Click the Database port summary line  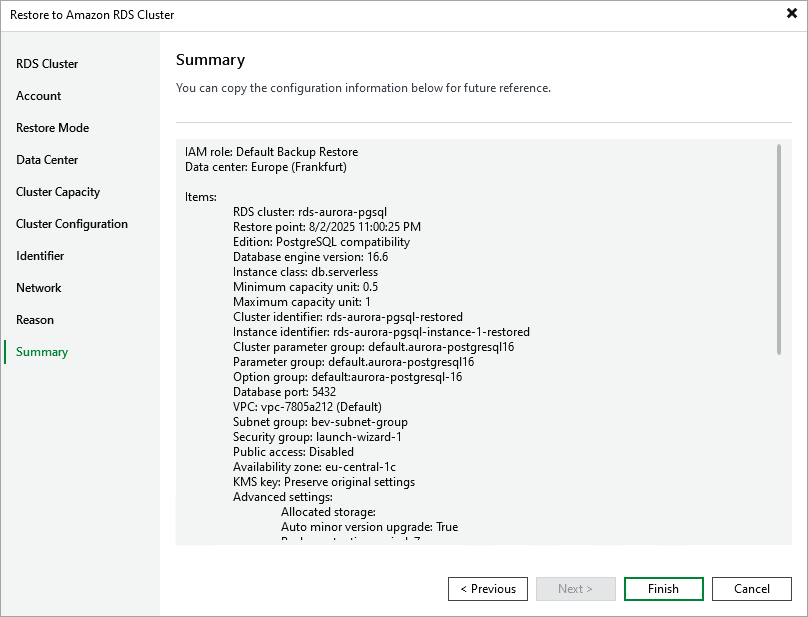coord(284,392)
